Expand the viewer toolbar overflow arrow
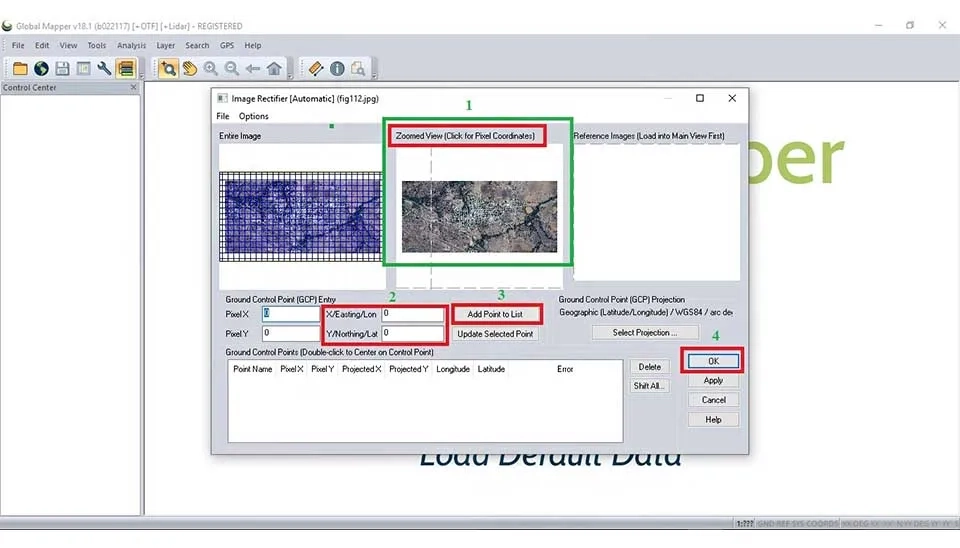 (290, 75)
